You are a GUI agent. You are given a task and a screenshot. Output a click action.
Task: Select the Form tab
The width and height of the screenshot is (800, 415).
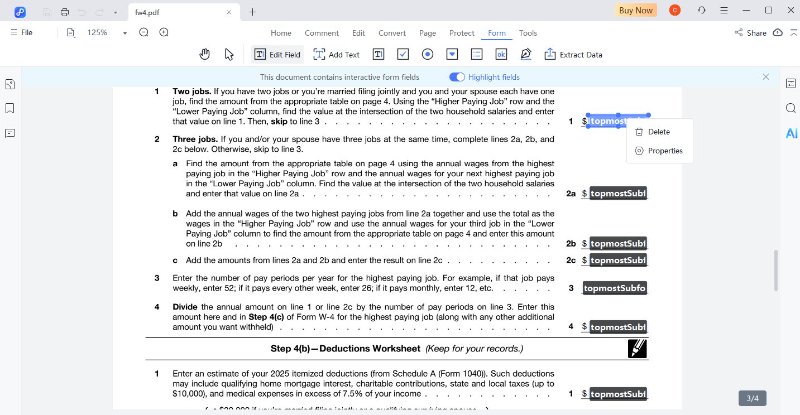tap(496, 33)
